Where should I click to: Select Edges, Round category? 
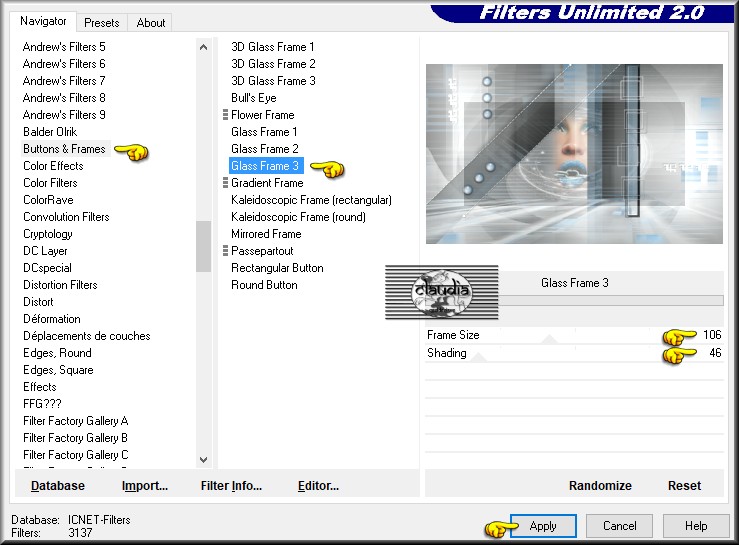pyautogui.click(x=57, y=353)
